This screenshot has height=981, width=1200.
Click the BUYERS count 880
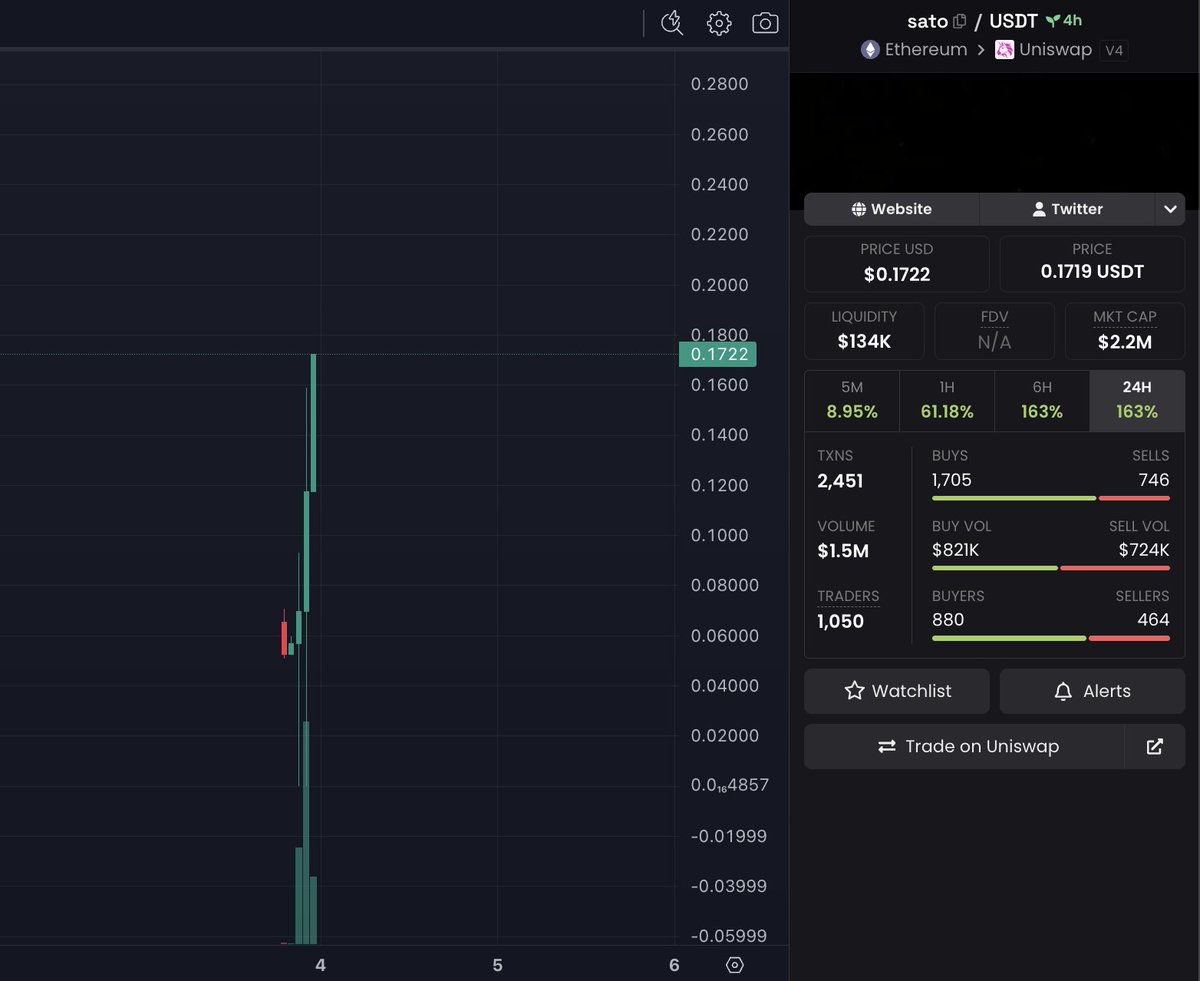(x=948, y=620)
